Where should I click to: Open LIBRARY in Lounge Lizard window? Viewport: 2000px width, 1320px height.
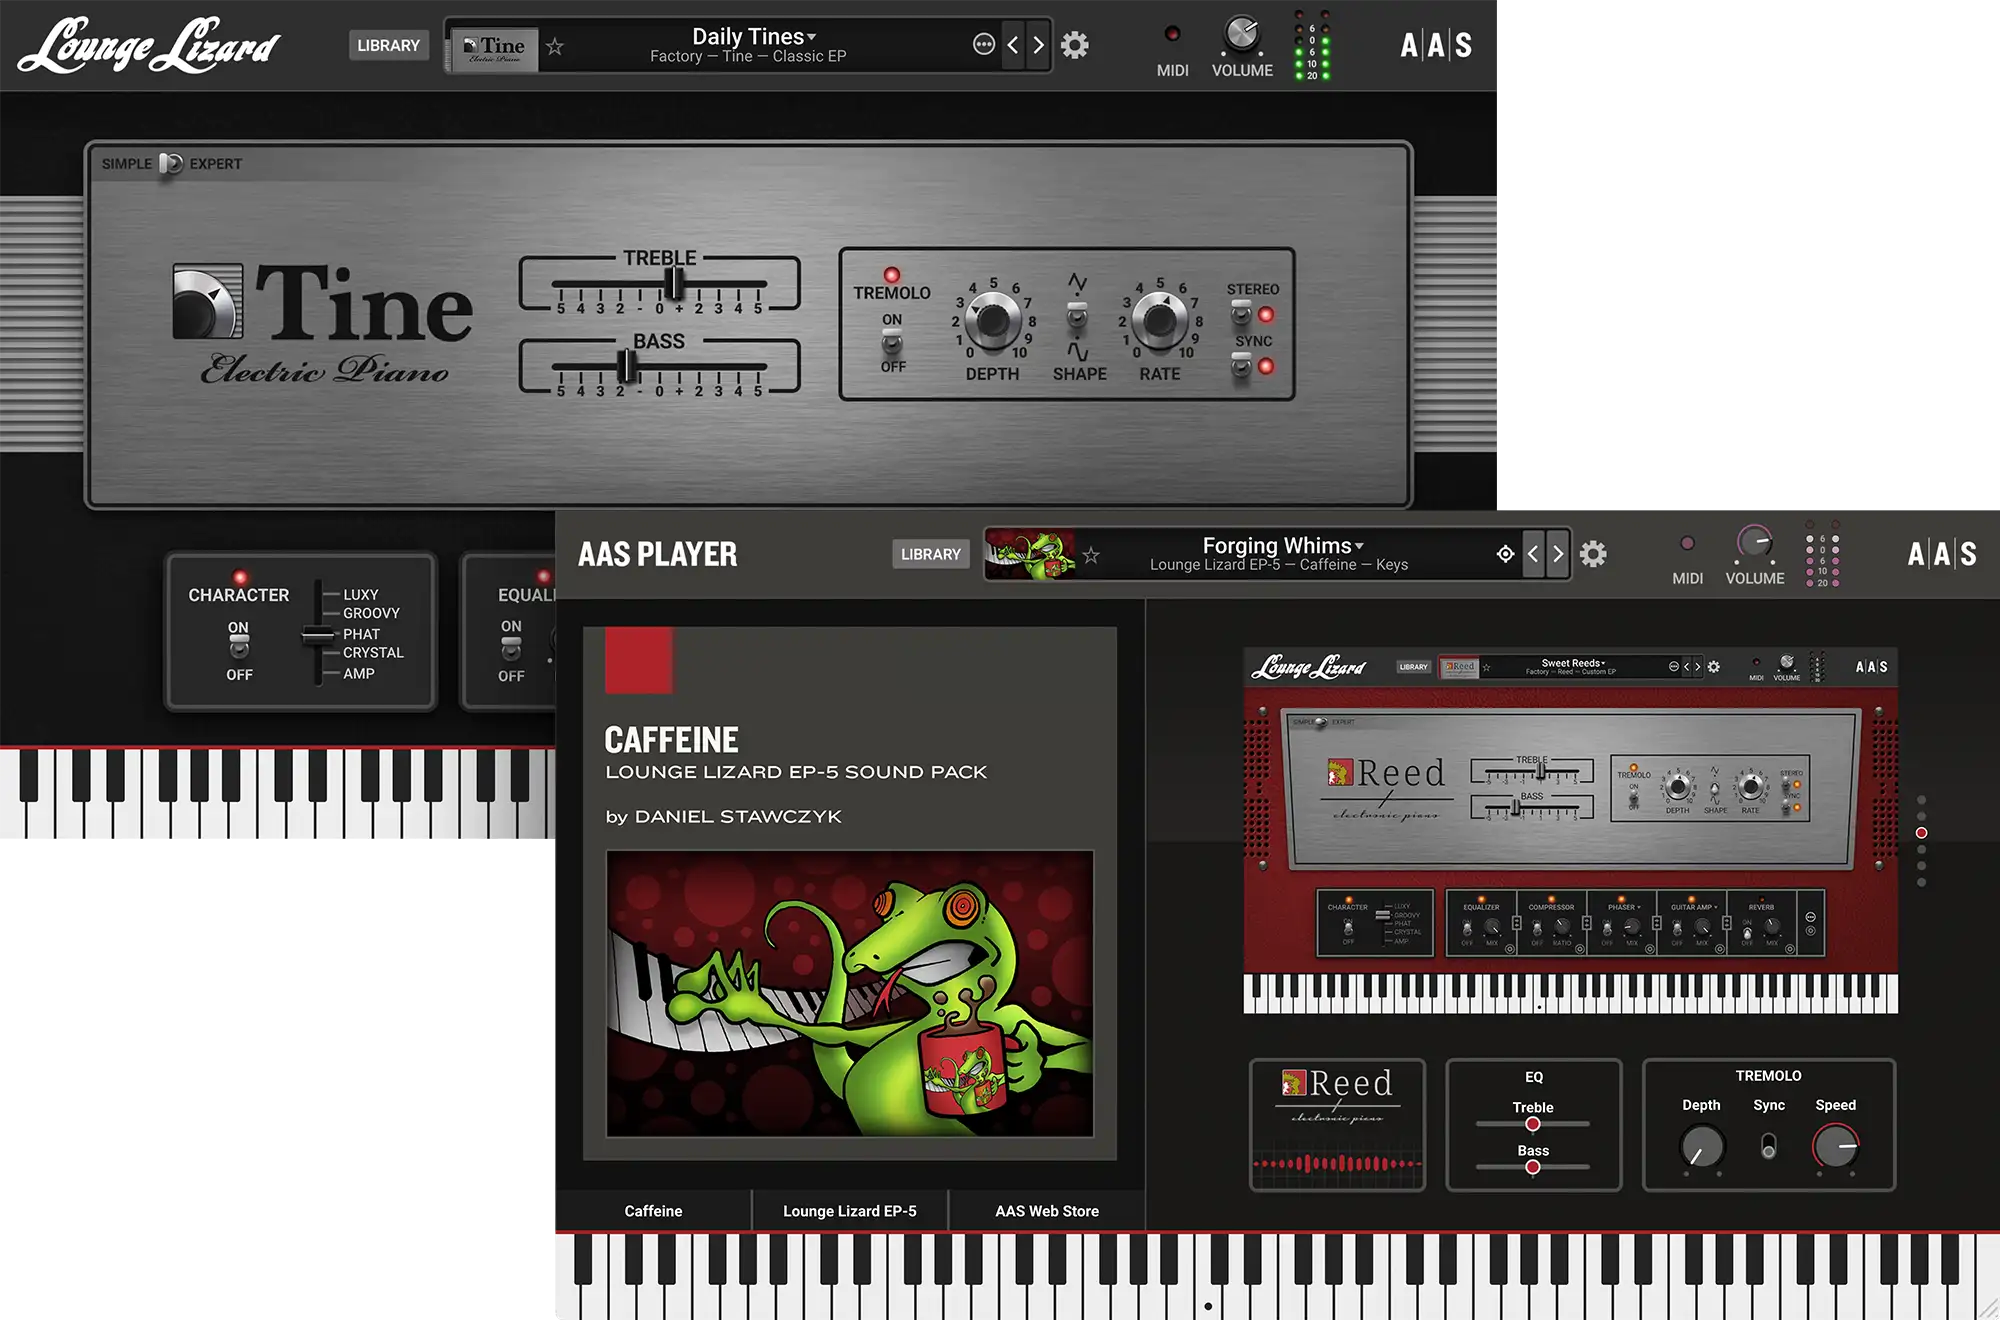coord(388,45)
